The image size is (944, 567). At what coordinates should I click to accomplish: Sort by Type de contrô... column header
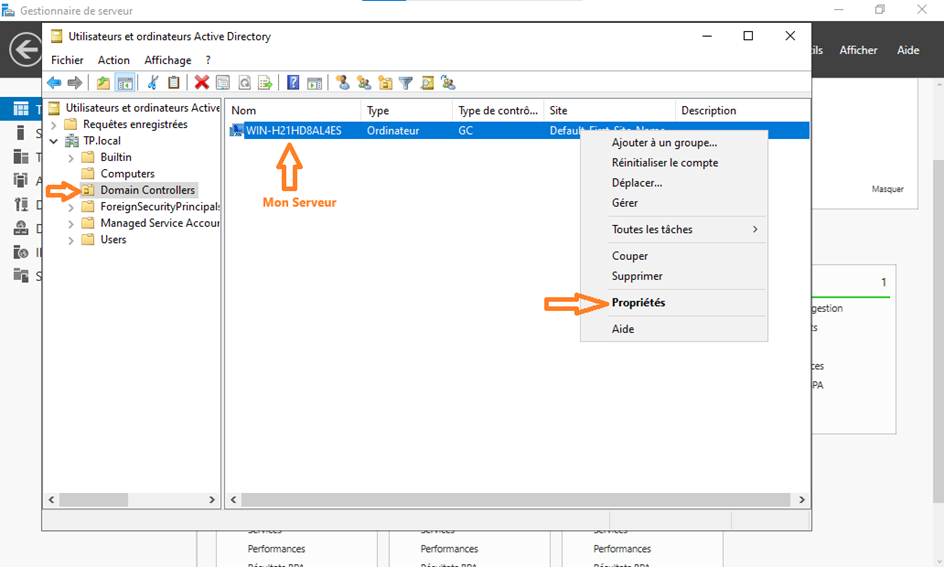[x=498, y=111]
